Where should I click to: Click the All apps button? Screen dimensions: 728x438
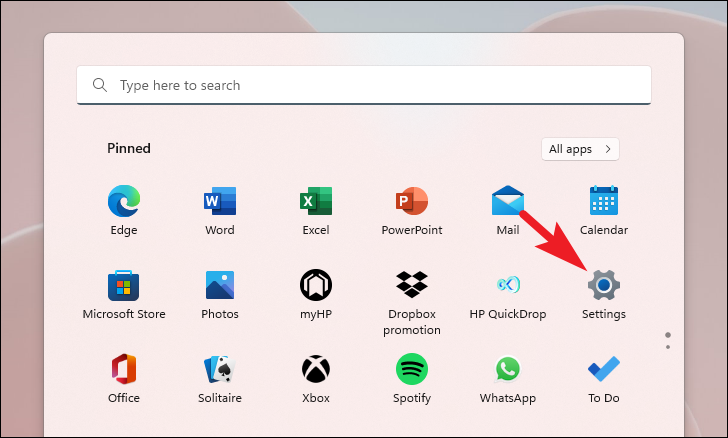580,149
